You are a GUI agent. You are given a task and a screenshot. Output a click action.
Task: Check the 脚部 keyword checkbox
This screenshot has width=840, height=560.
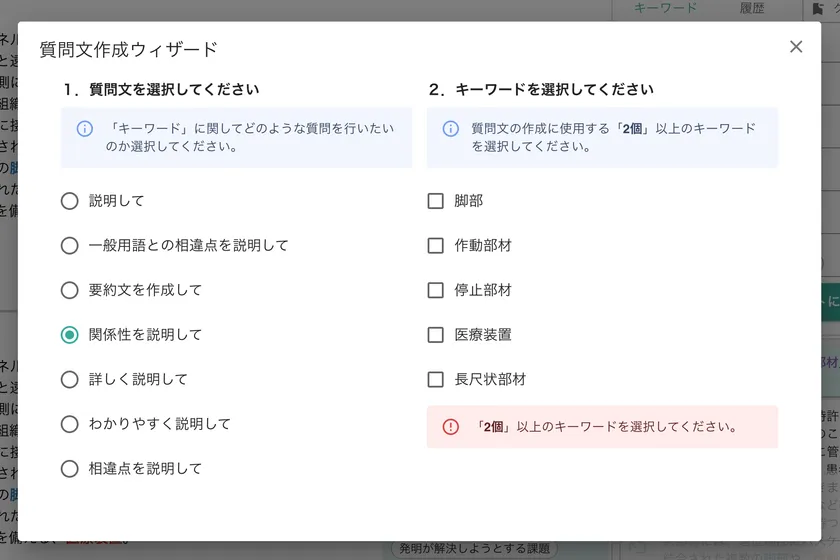tap(436, 201)
